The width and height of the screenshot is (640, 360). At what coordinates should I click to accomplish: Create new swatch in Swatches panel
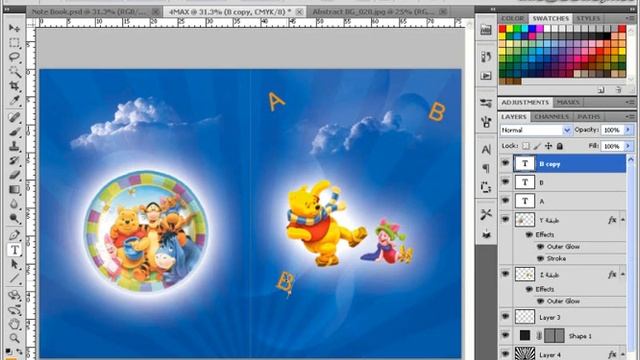click(x=601, y=90)
